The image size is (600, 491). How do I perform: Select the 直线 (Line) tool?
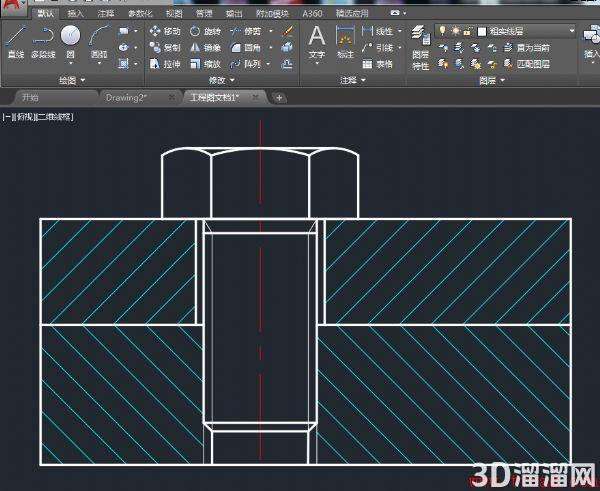[x=16, y=42]
